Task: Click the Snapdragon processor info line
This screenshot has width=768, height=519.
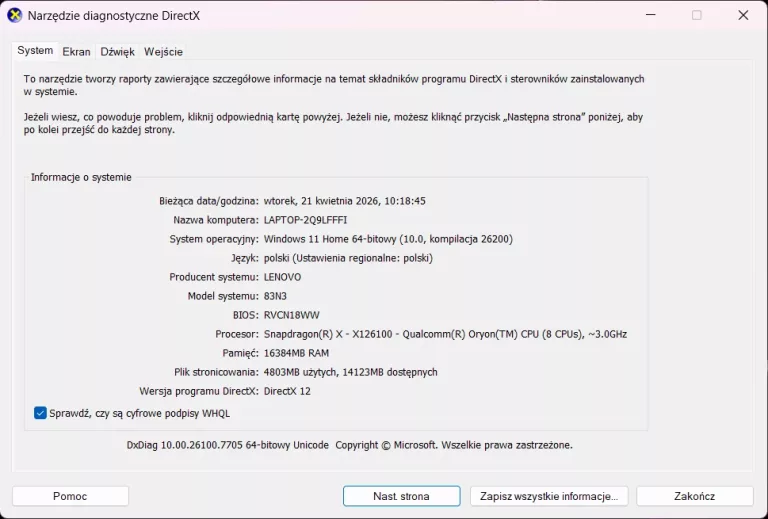Action: point(445,334)
